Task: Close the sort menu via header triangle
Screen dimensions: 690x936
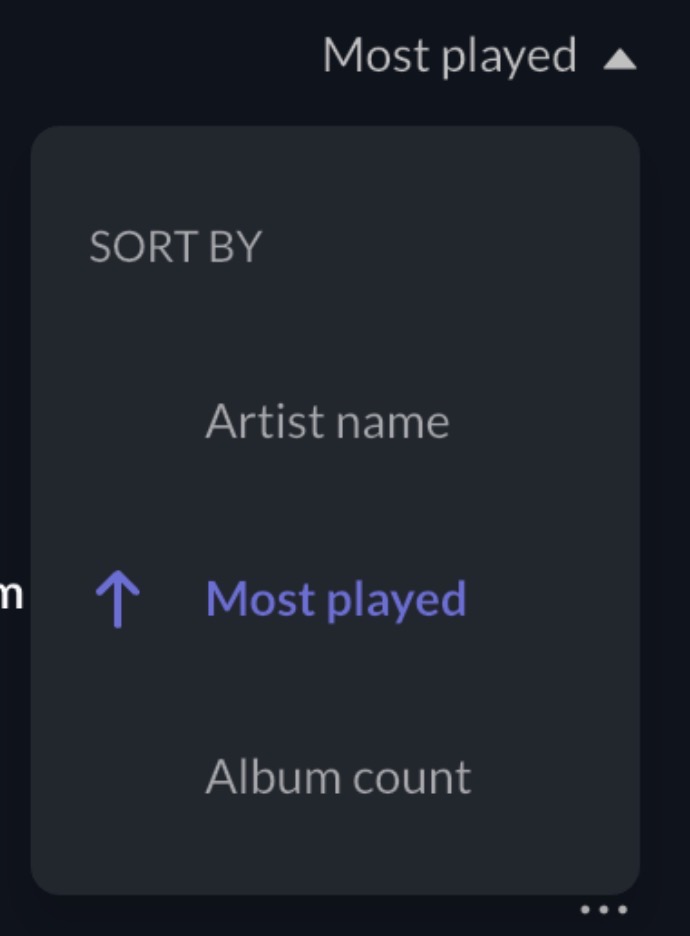Action: (x=620, y=60)
